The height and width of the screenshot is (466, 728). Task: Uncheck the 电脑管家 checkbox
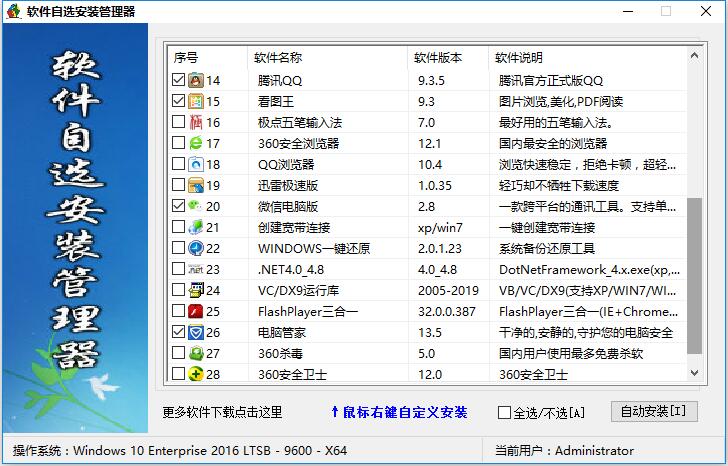pos(178,332)
